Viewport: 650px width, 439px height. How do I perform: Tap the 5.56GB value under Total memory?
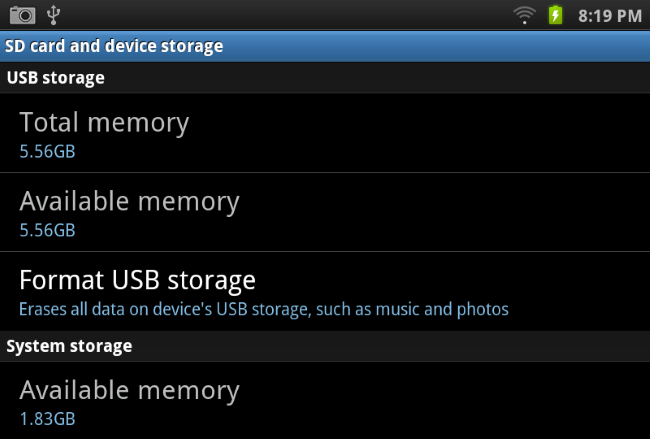[47, 151]
